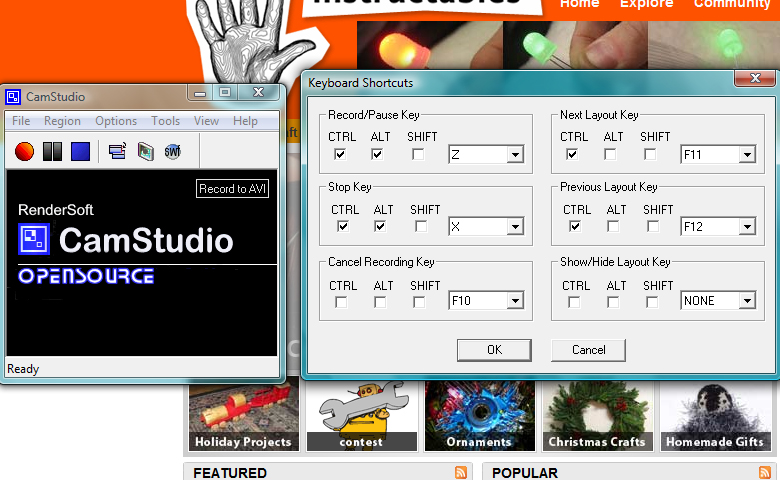Open the Options menu in CamStudio
Image resolution: width=780 pixels, height=480 pixels.
116,121
